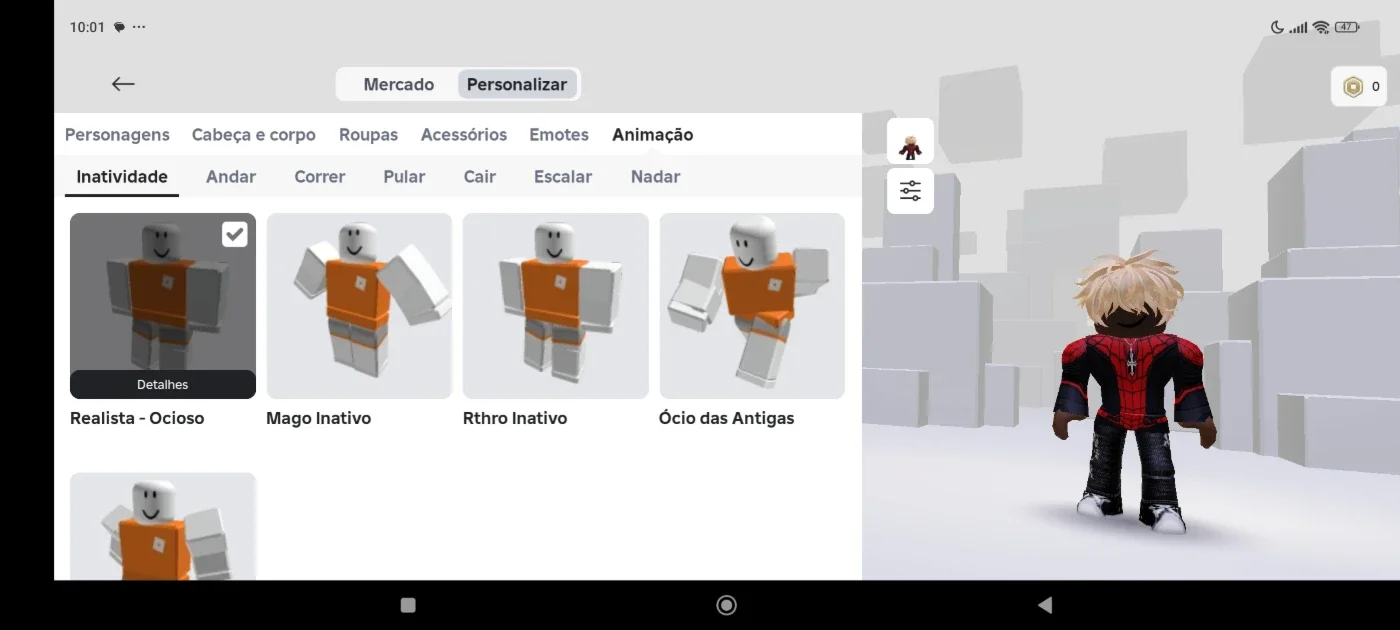The image size is (1400, 630).
Task: Switch to the Correr sub-tab
Action: [320, 177]
